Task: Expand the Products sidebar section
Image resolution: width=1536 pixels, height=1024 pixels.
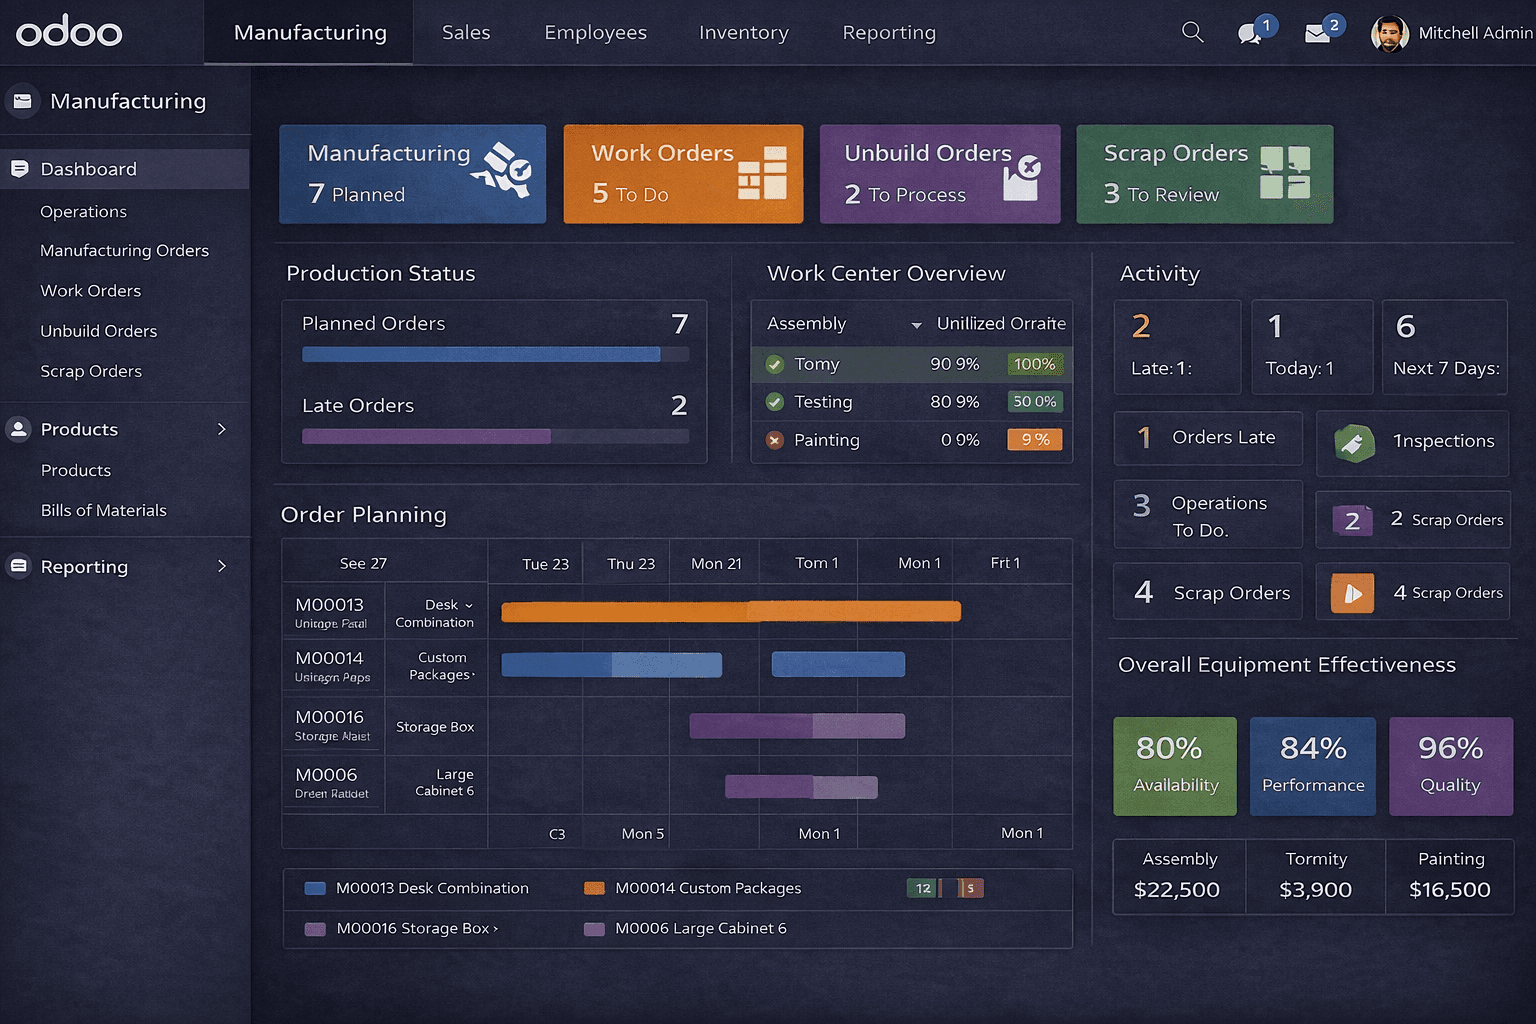Action: (221, 429)
